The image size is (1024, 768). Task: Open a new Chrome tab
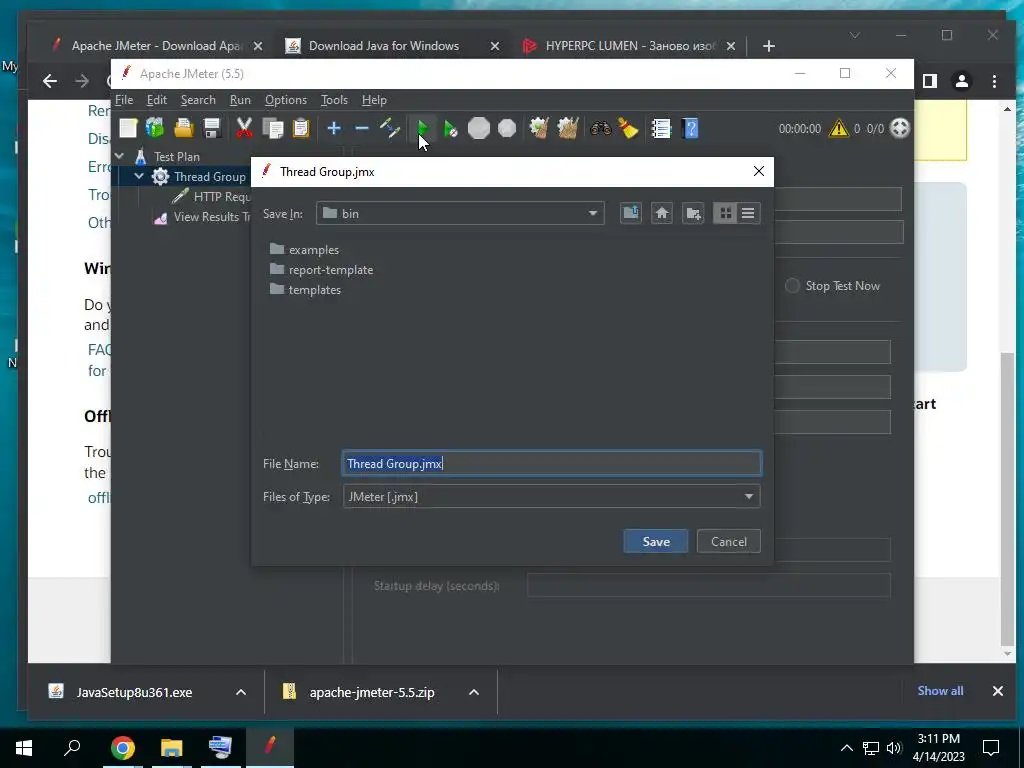click(x=769, y=46)
